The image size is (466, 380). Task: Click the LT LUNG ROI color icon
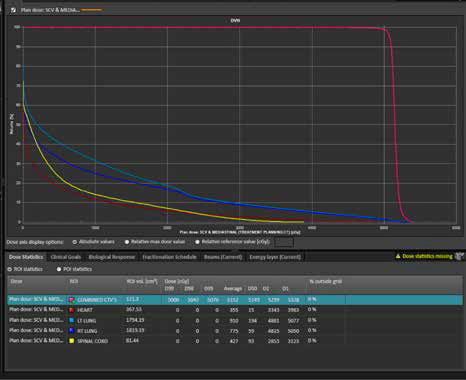pos(72,320)
